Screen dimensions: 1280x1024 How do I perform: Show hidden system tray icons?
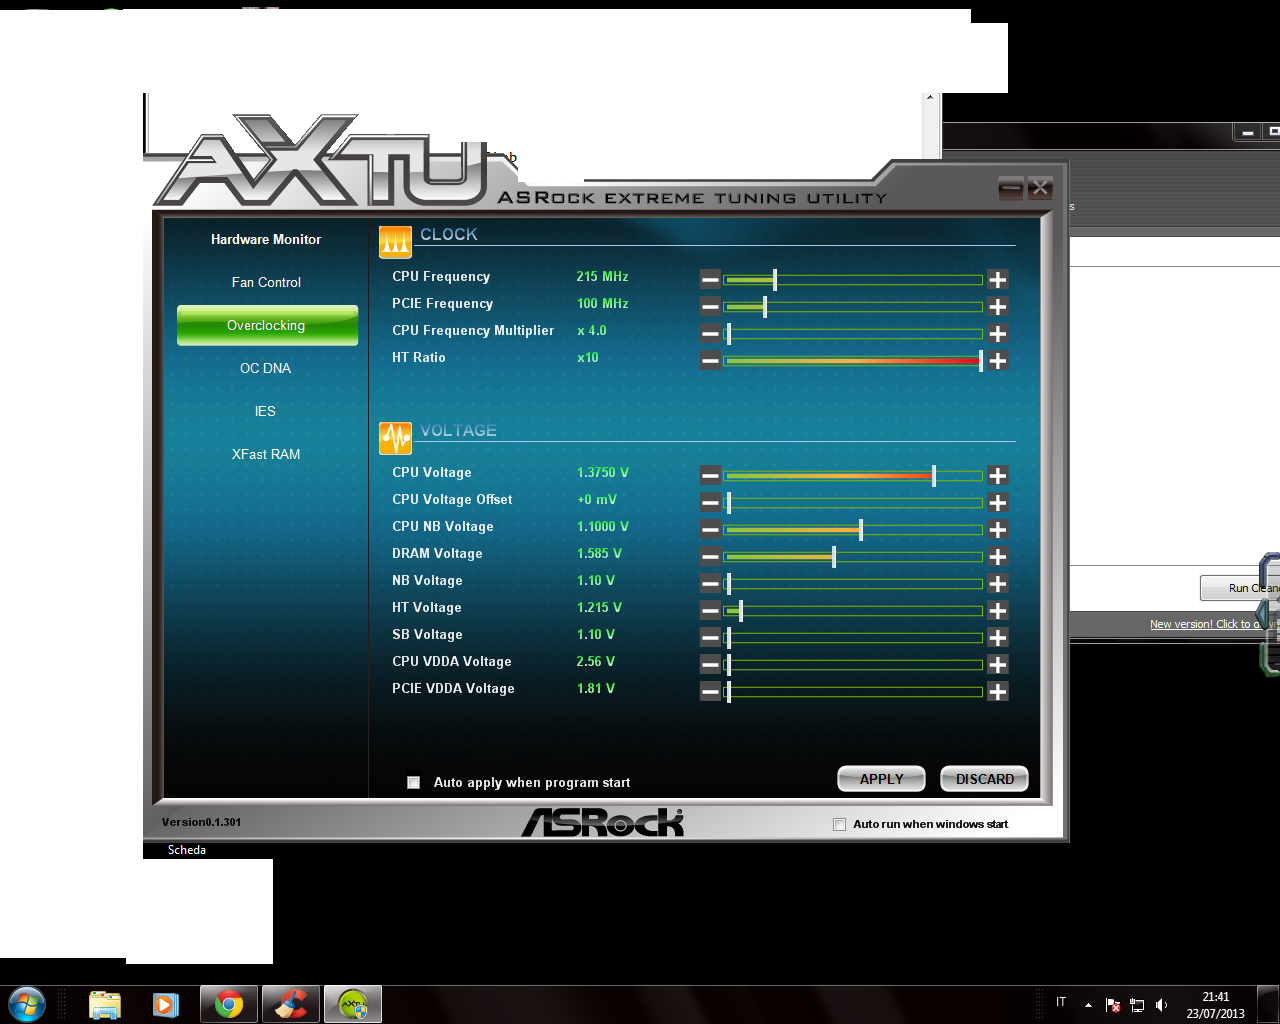tap(1088, 1005)
